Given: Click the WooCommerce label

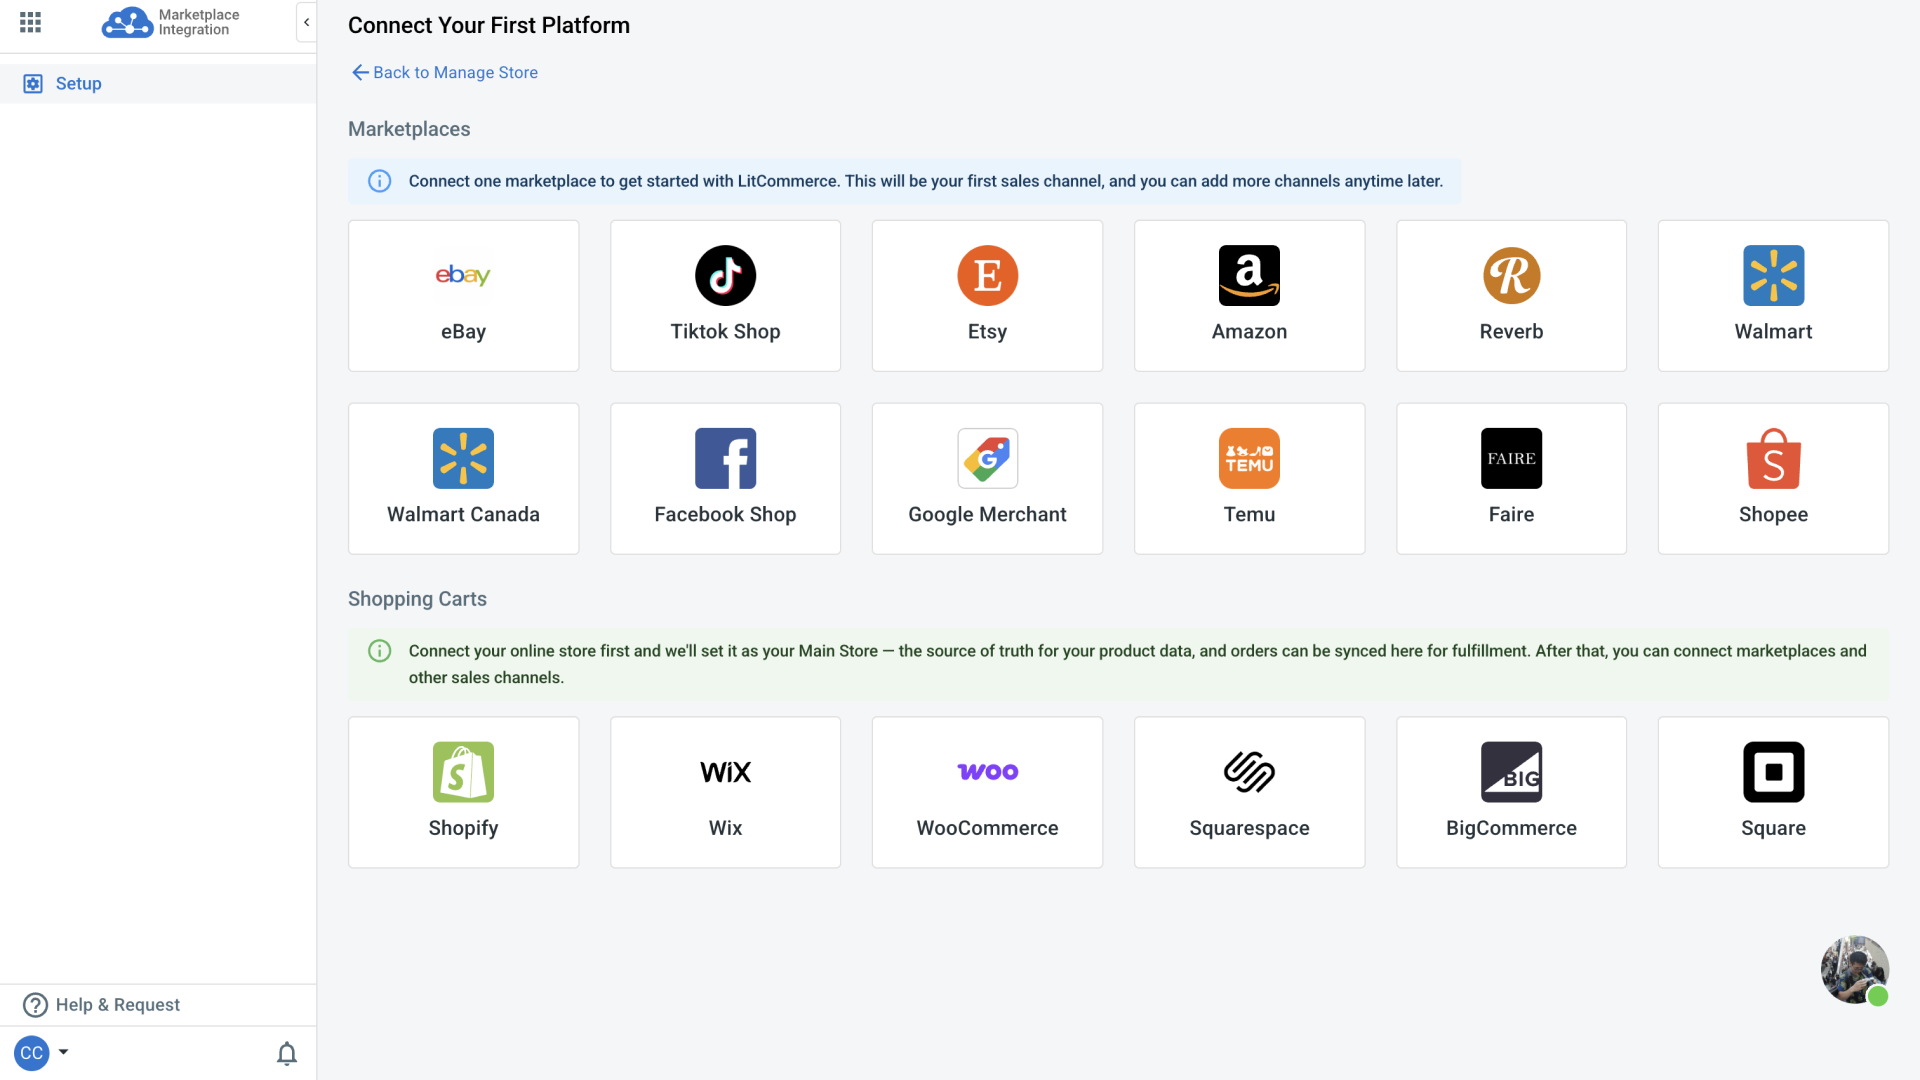Looking at the screenshot, I should click(x=987, y=828).
